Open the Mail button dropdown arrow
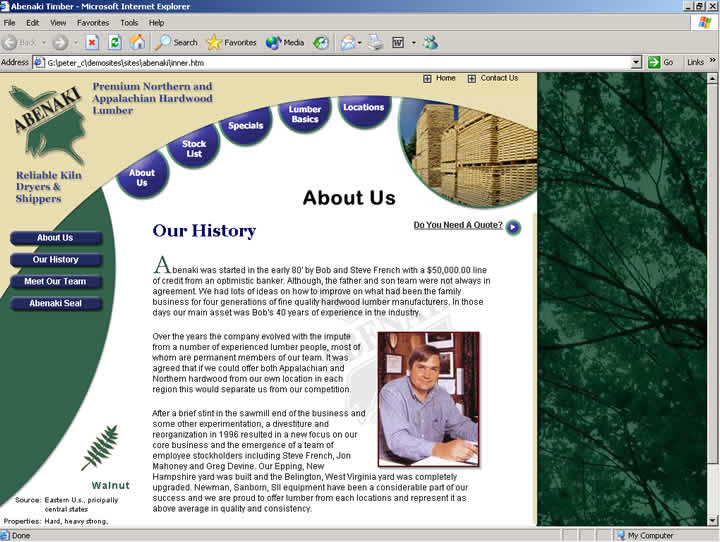The width and height of the screenshot is (720, 542). [360, 43]
